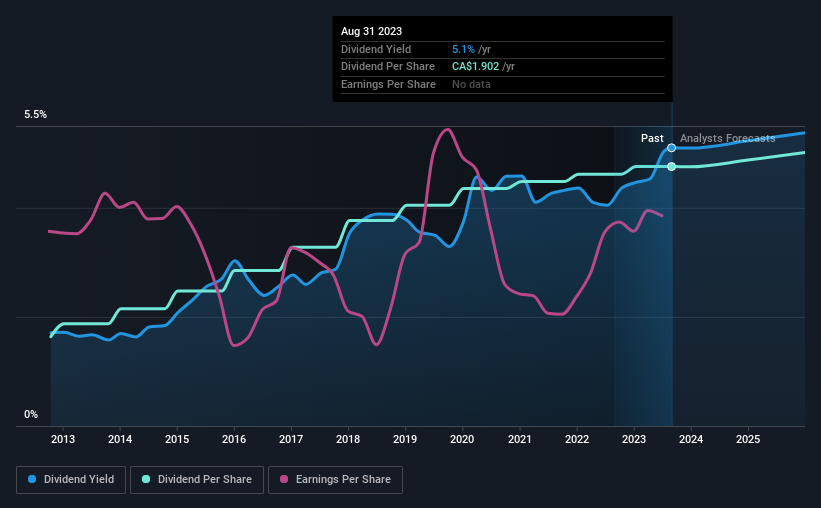Click the 'Analysts Forecasts' label
This screenshot has height=508, width=821.
click(x=727, y=138)
